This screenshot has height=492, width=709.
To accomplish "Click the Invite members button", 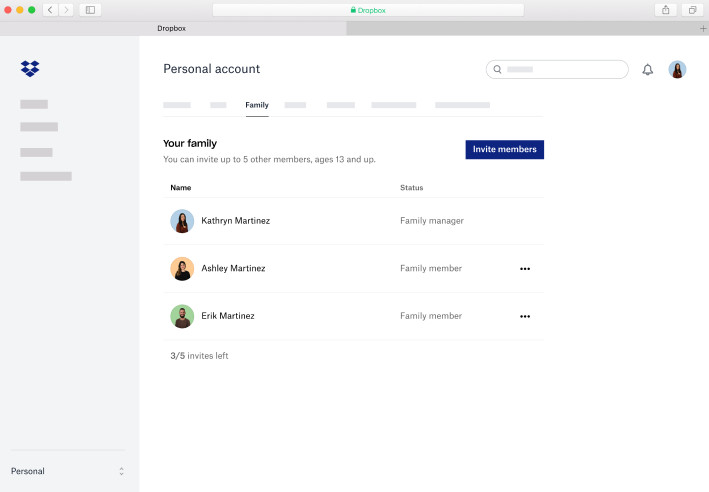I will (x=505, y=149).
